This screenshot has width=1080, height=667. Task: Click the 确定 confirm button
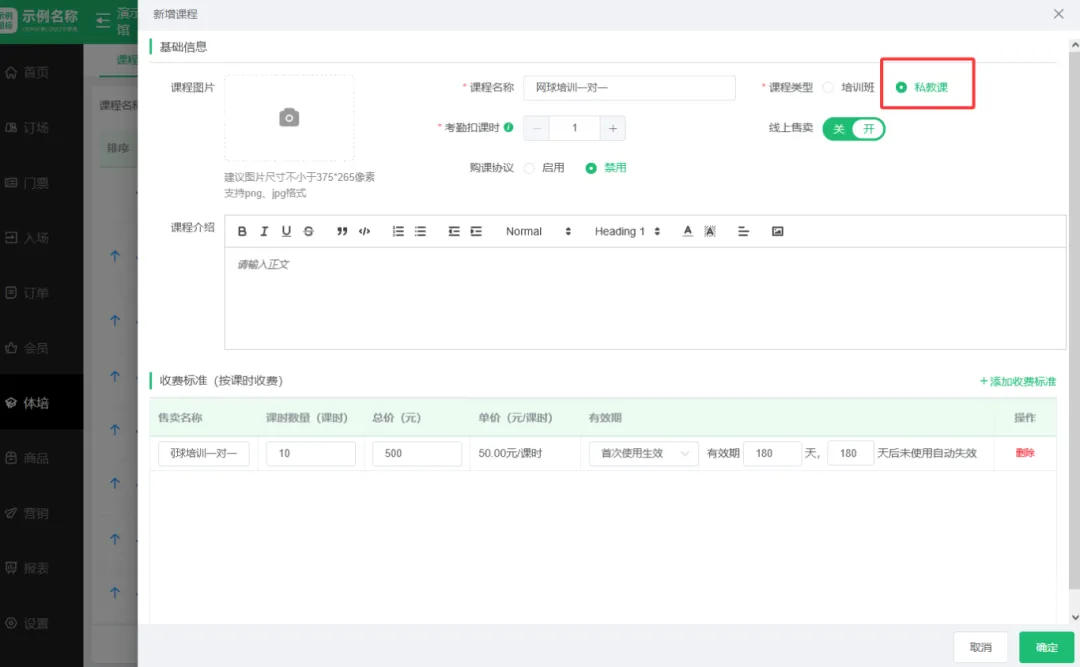click(1046, 647)
